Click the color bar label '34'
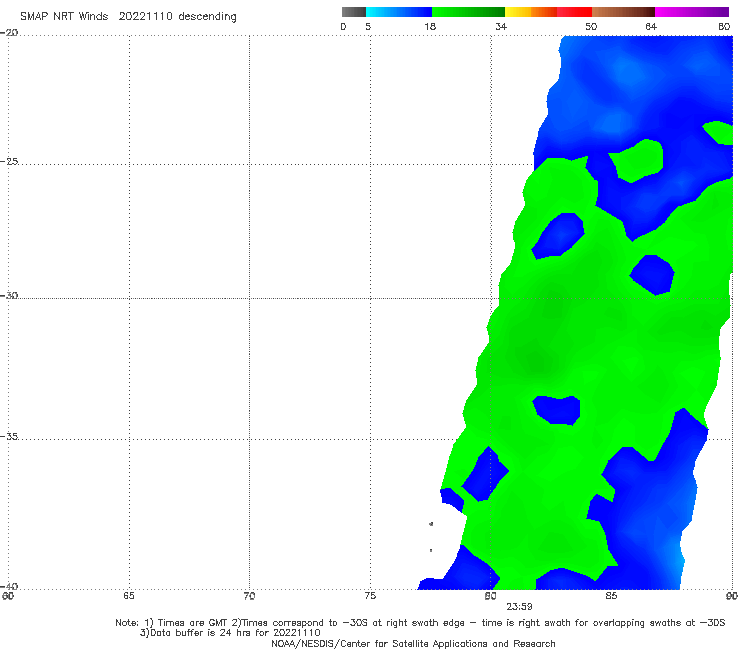The height and width of the screenshot is (650, 740). click(x=501, y=27)
